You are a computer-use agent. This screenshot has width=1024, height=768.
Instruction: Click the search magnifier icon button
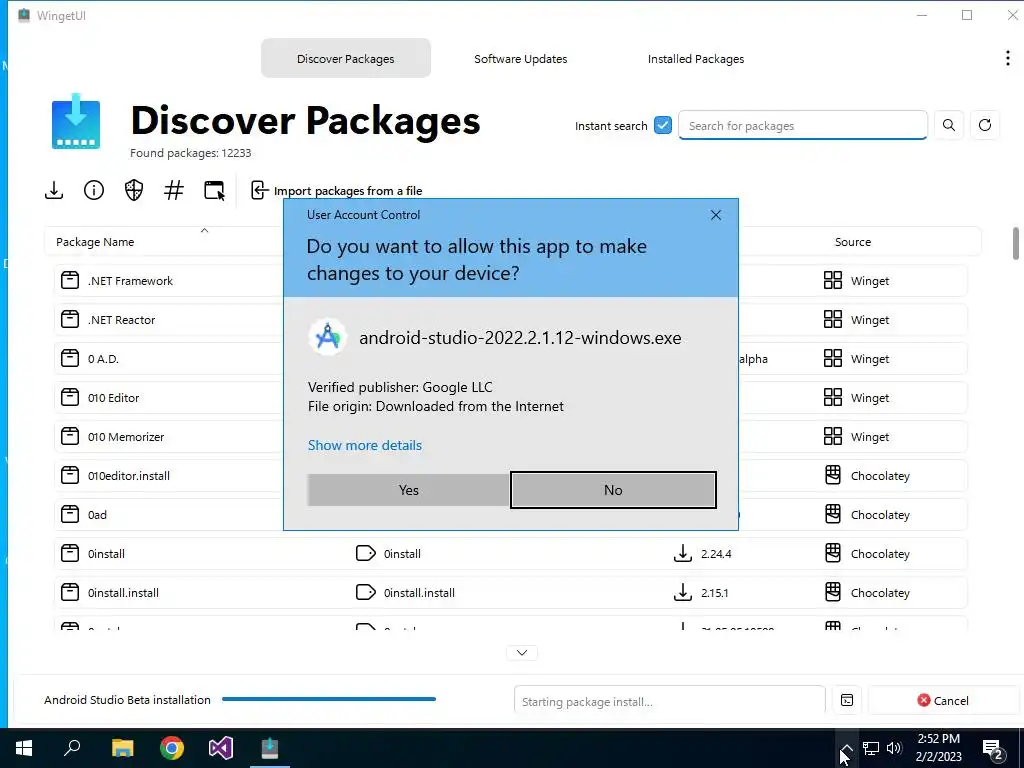[x=949, y=125]
